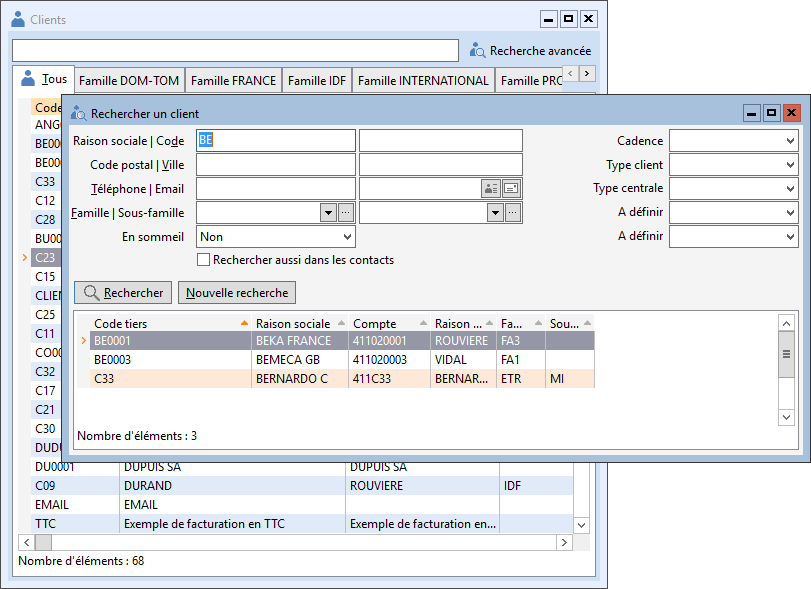Viewport: 811px width, 589px height.
Task: Sort results by Raison sociale column
Action: tap(300, 323)
